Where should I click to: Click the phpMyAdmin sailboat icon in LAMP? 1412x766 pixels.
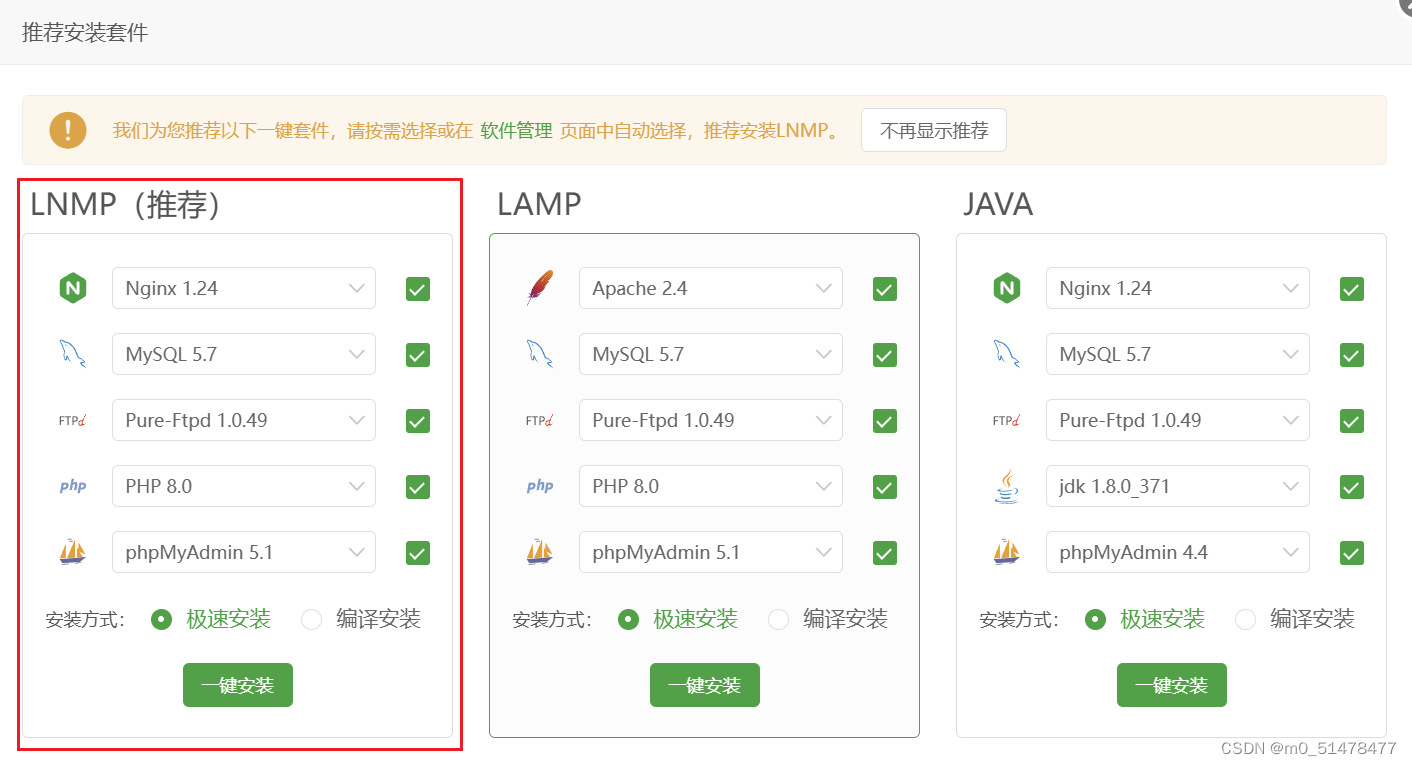pyautogui.click(x=539, y=552)
